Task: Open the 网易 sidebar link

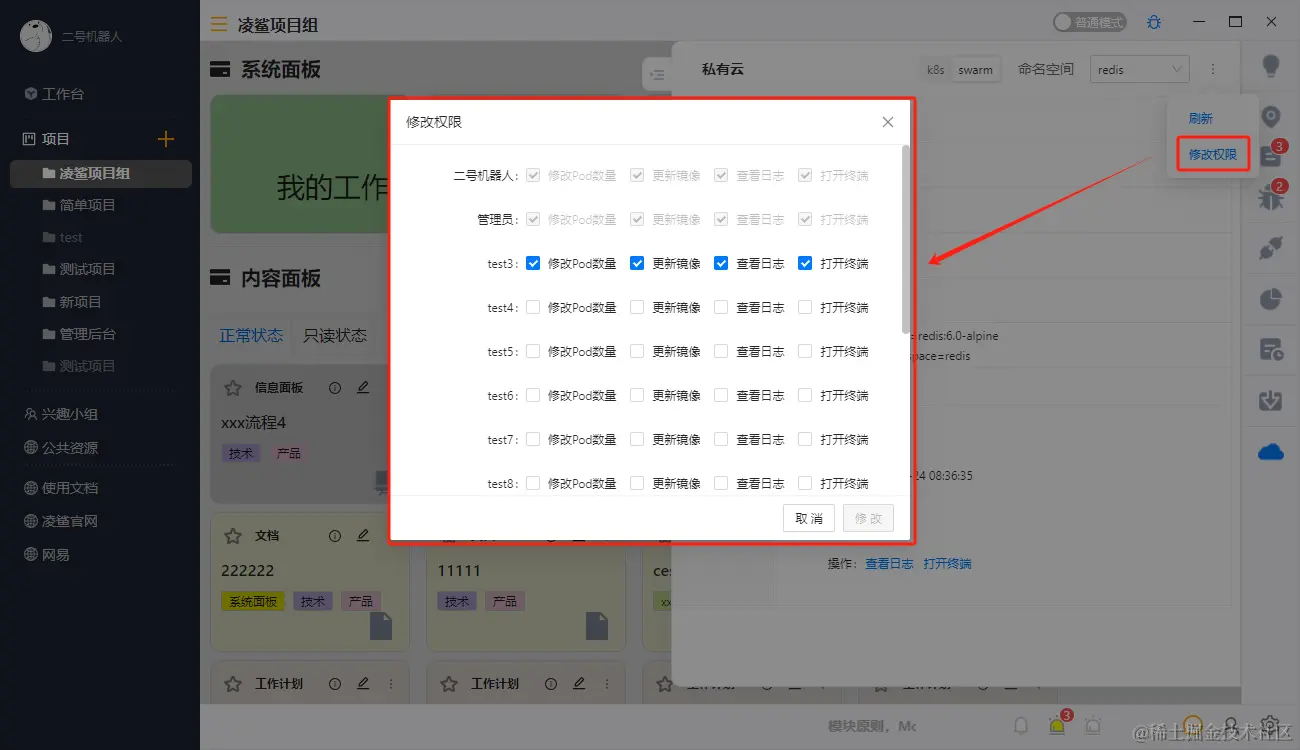Action: click(46, 554)
